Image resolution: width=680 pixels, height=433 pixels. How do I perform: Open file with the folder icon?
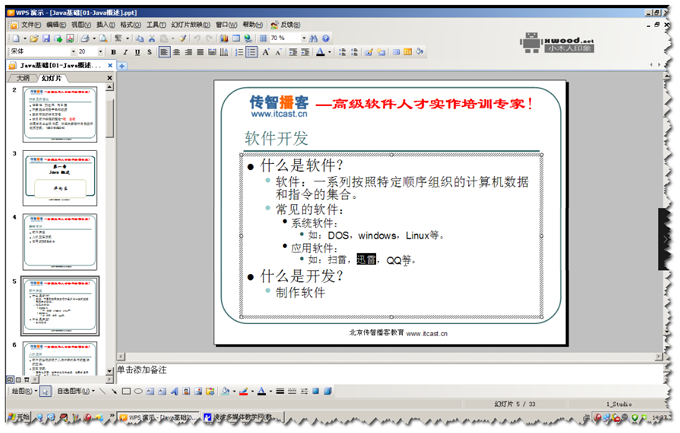(34, 39)
